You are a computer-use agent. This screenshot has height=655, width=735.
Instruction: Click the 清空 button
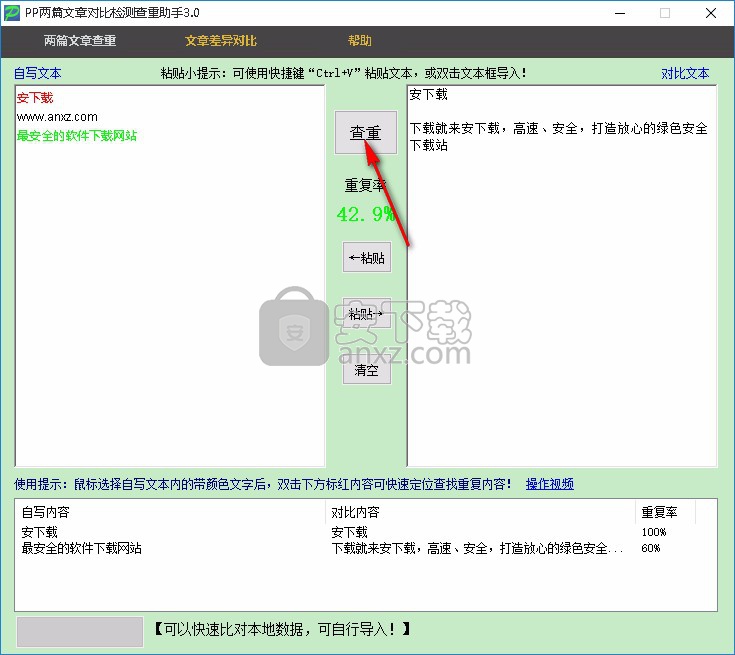coord(367,369)
